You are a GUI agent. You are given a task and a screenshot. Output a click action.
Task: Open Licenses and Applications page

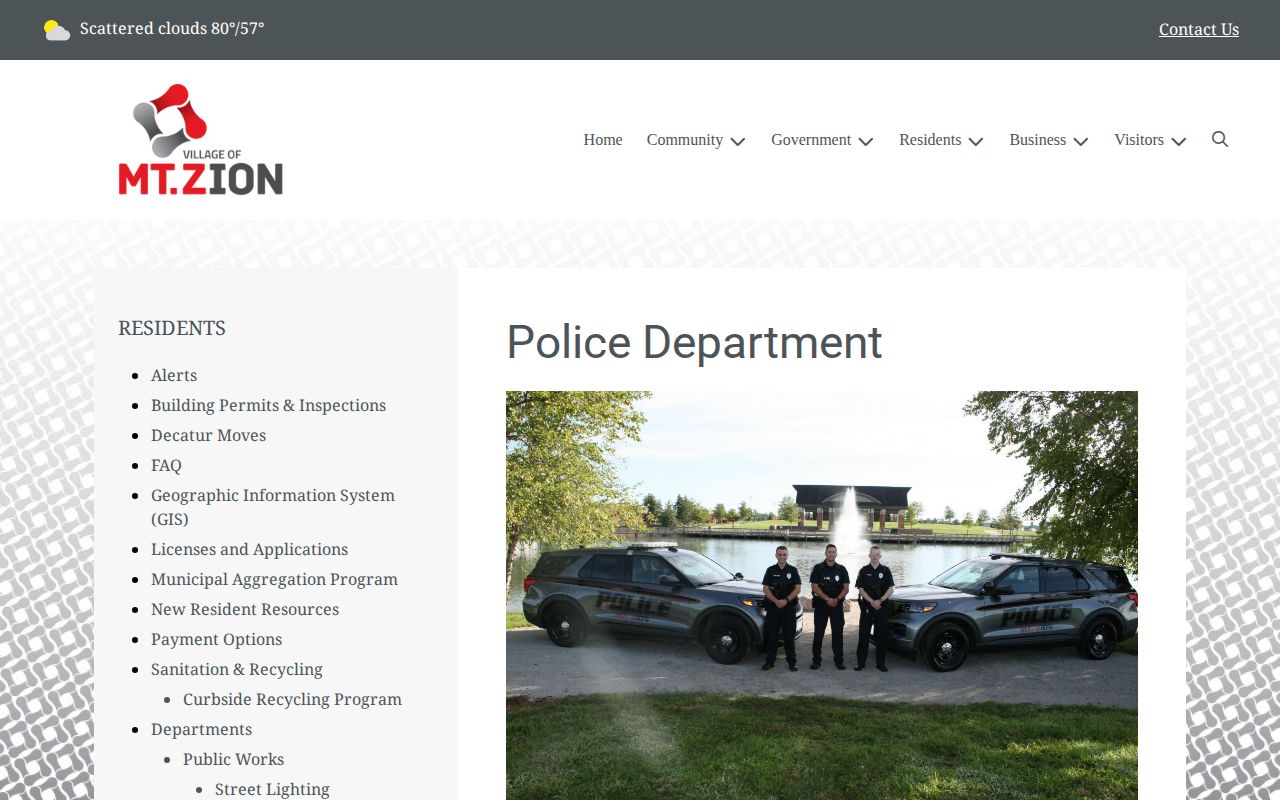[x=249, y=549]
